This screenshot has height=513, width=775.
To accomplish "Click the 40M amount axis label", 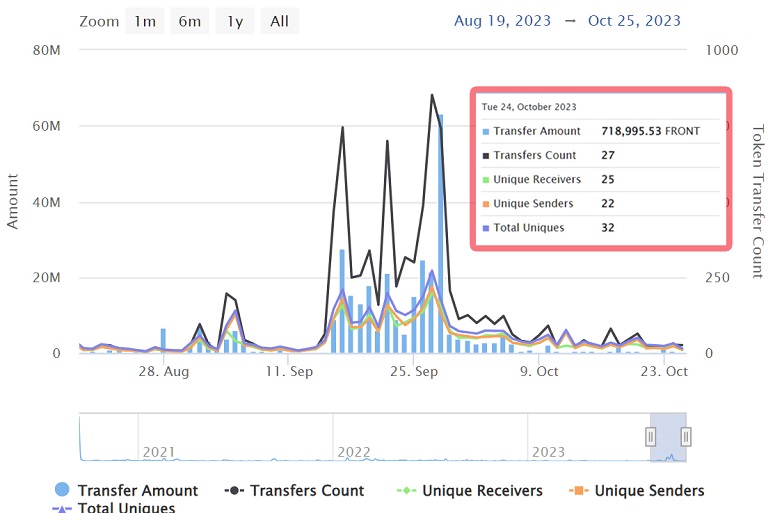I will 46,202.
